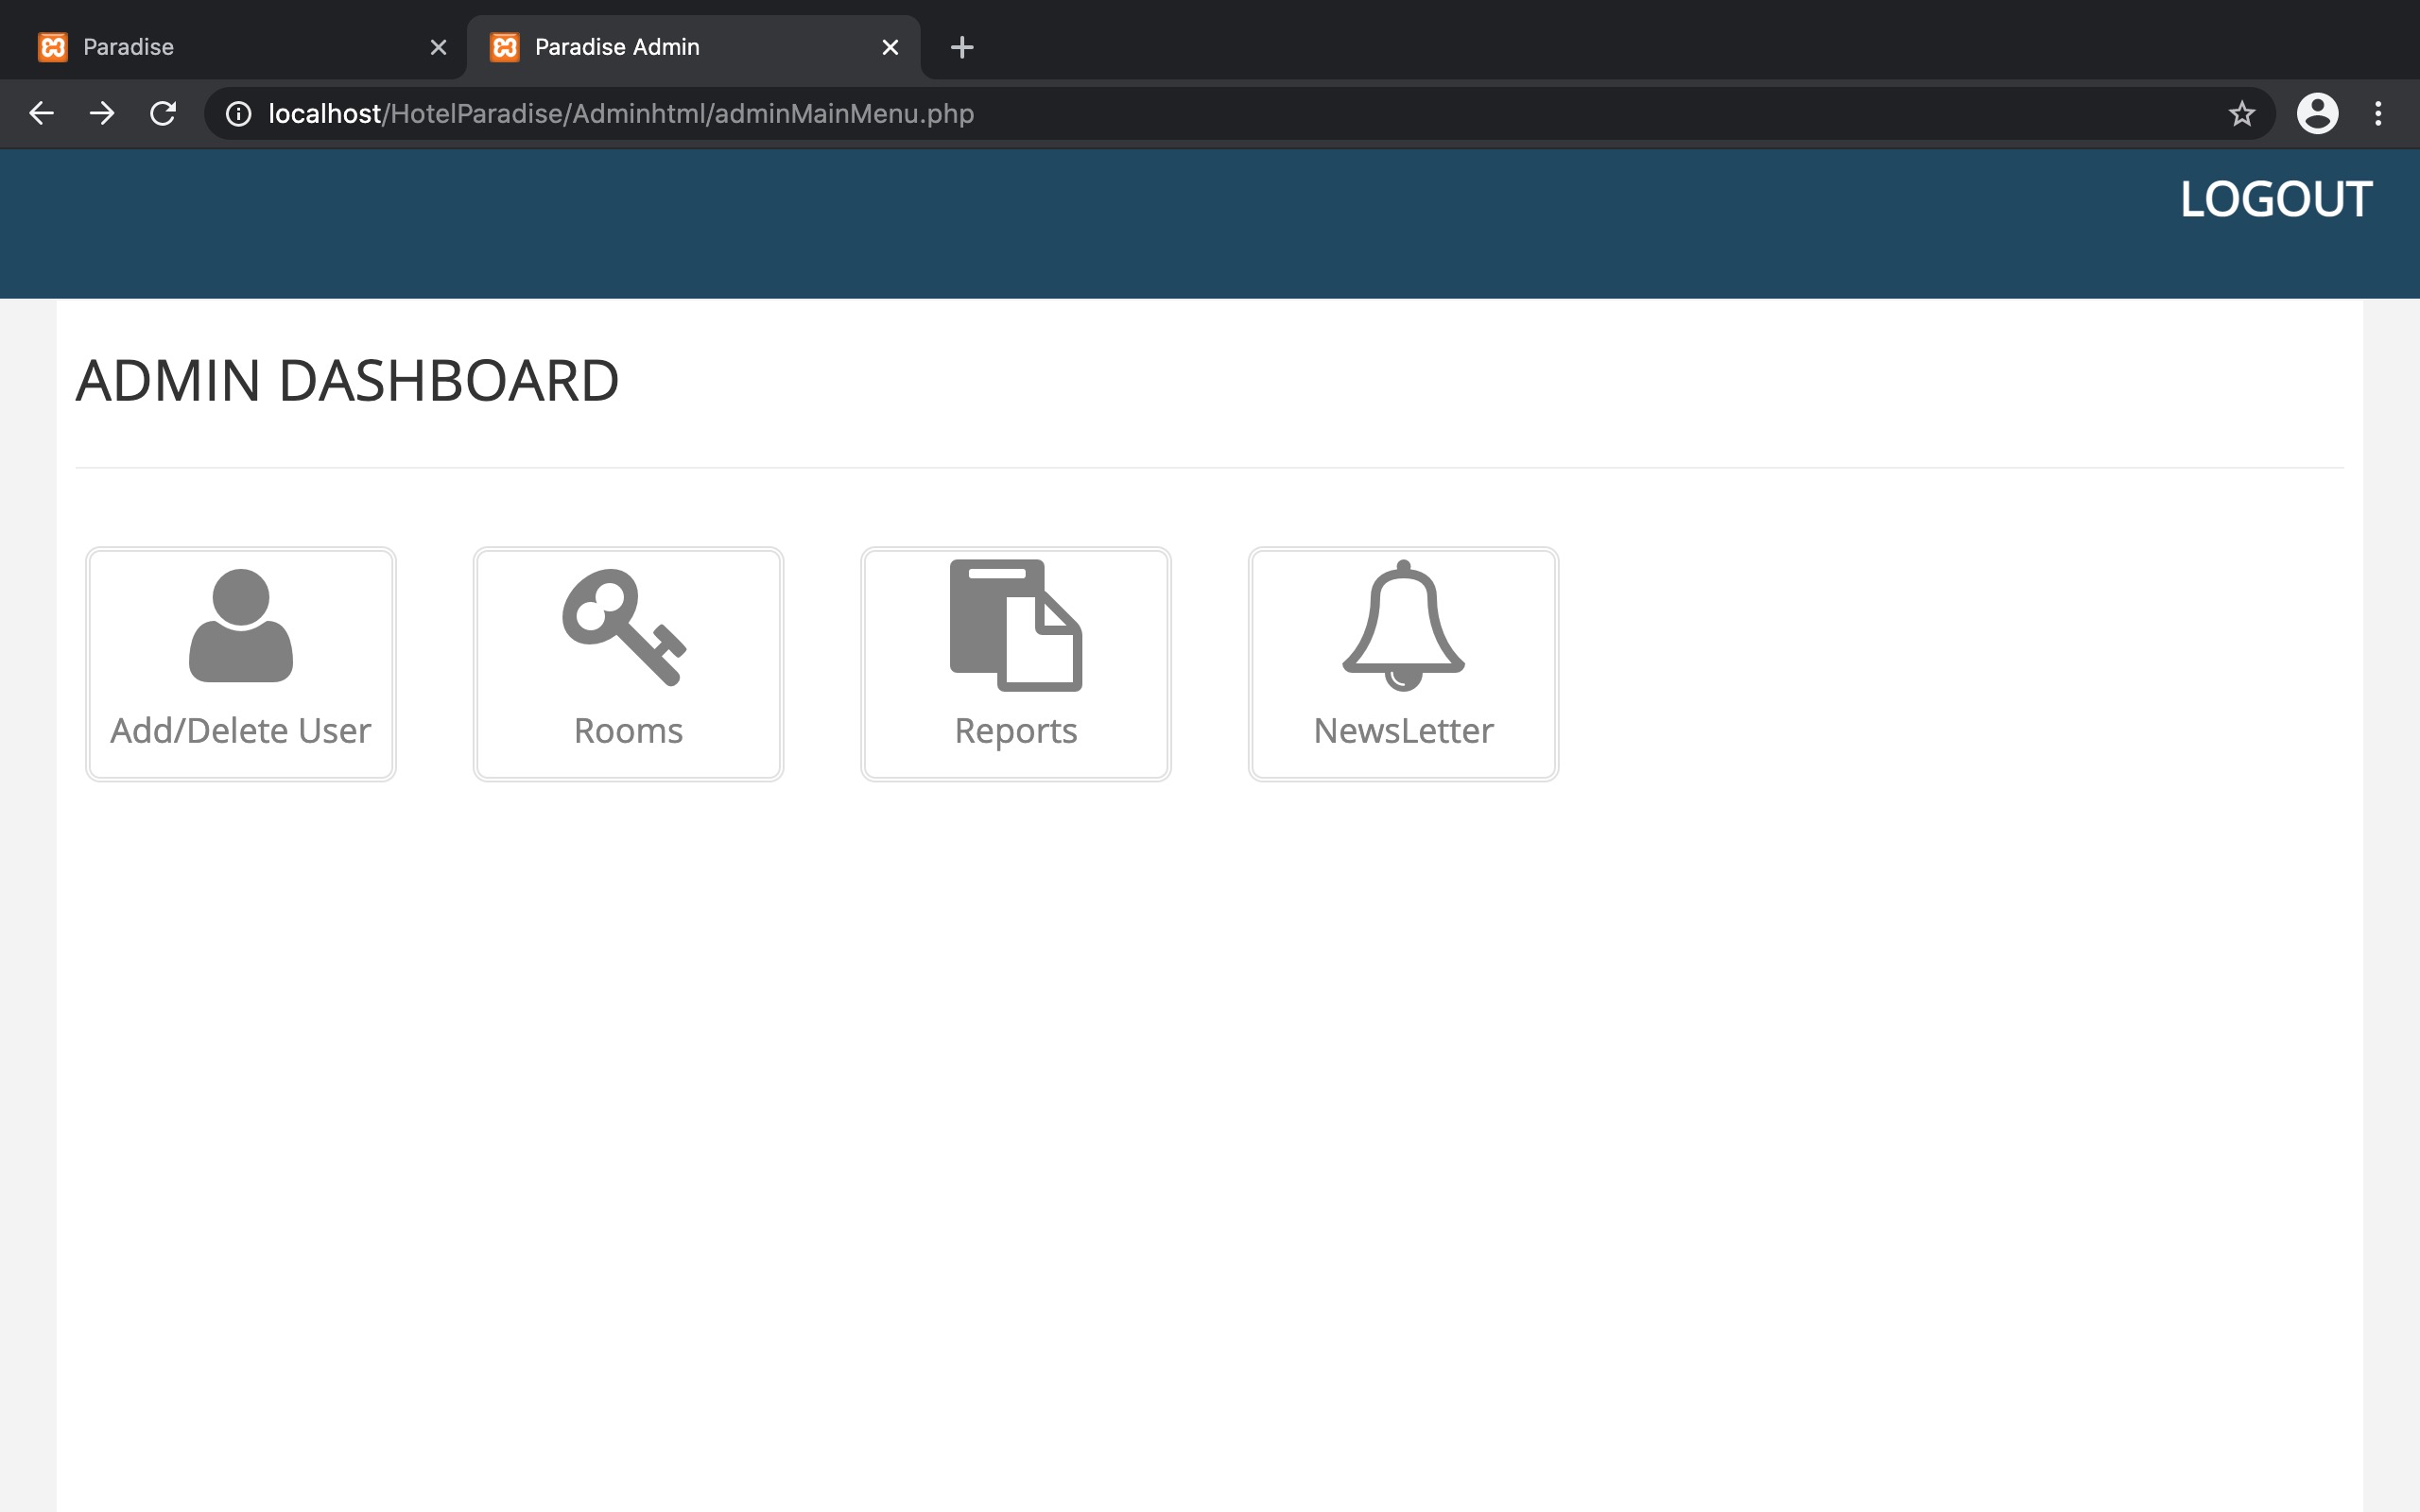Go back with the browser back arrow

click(x=41, y=114)
